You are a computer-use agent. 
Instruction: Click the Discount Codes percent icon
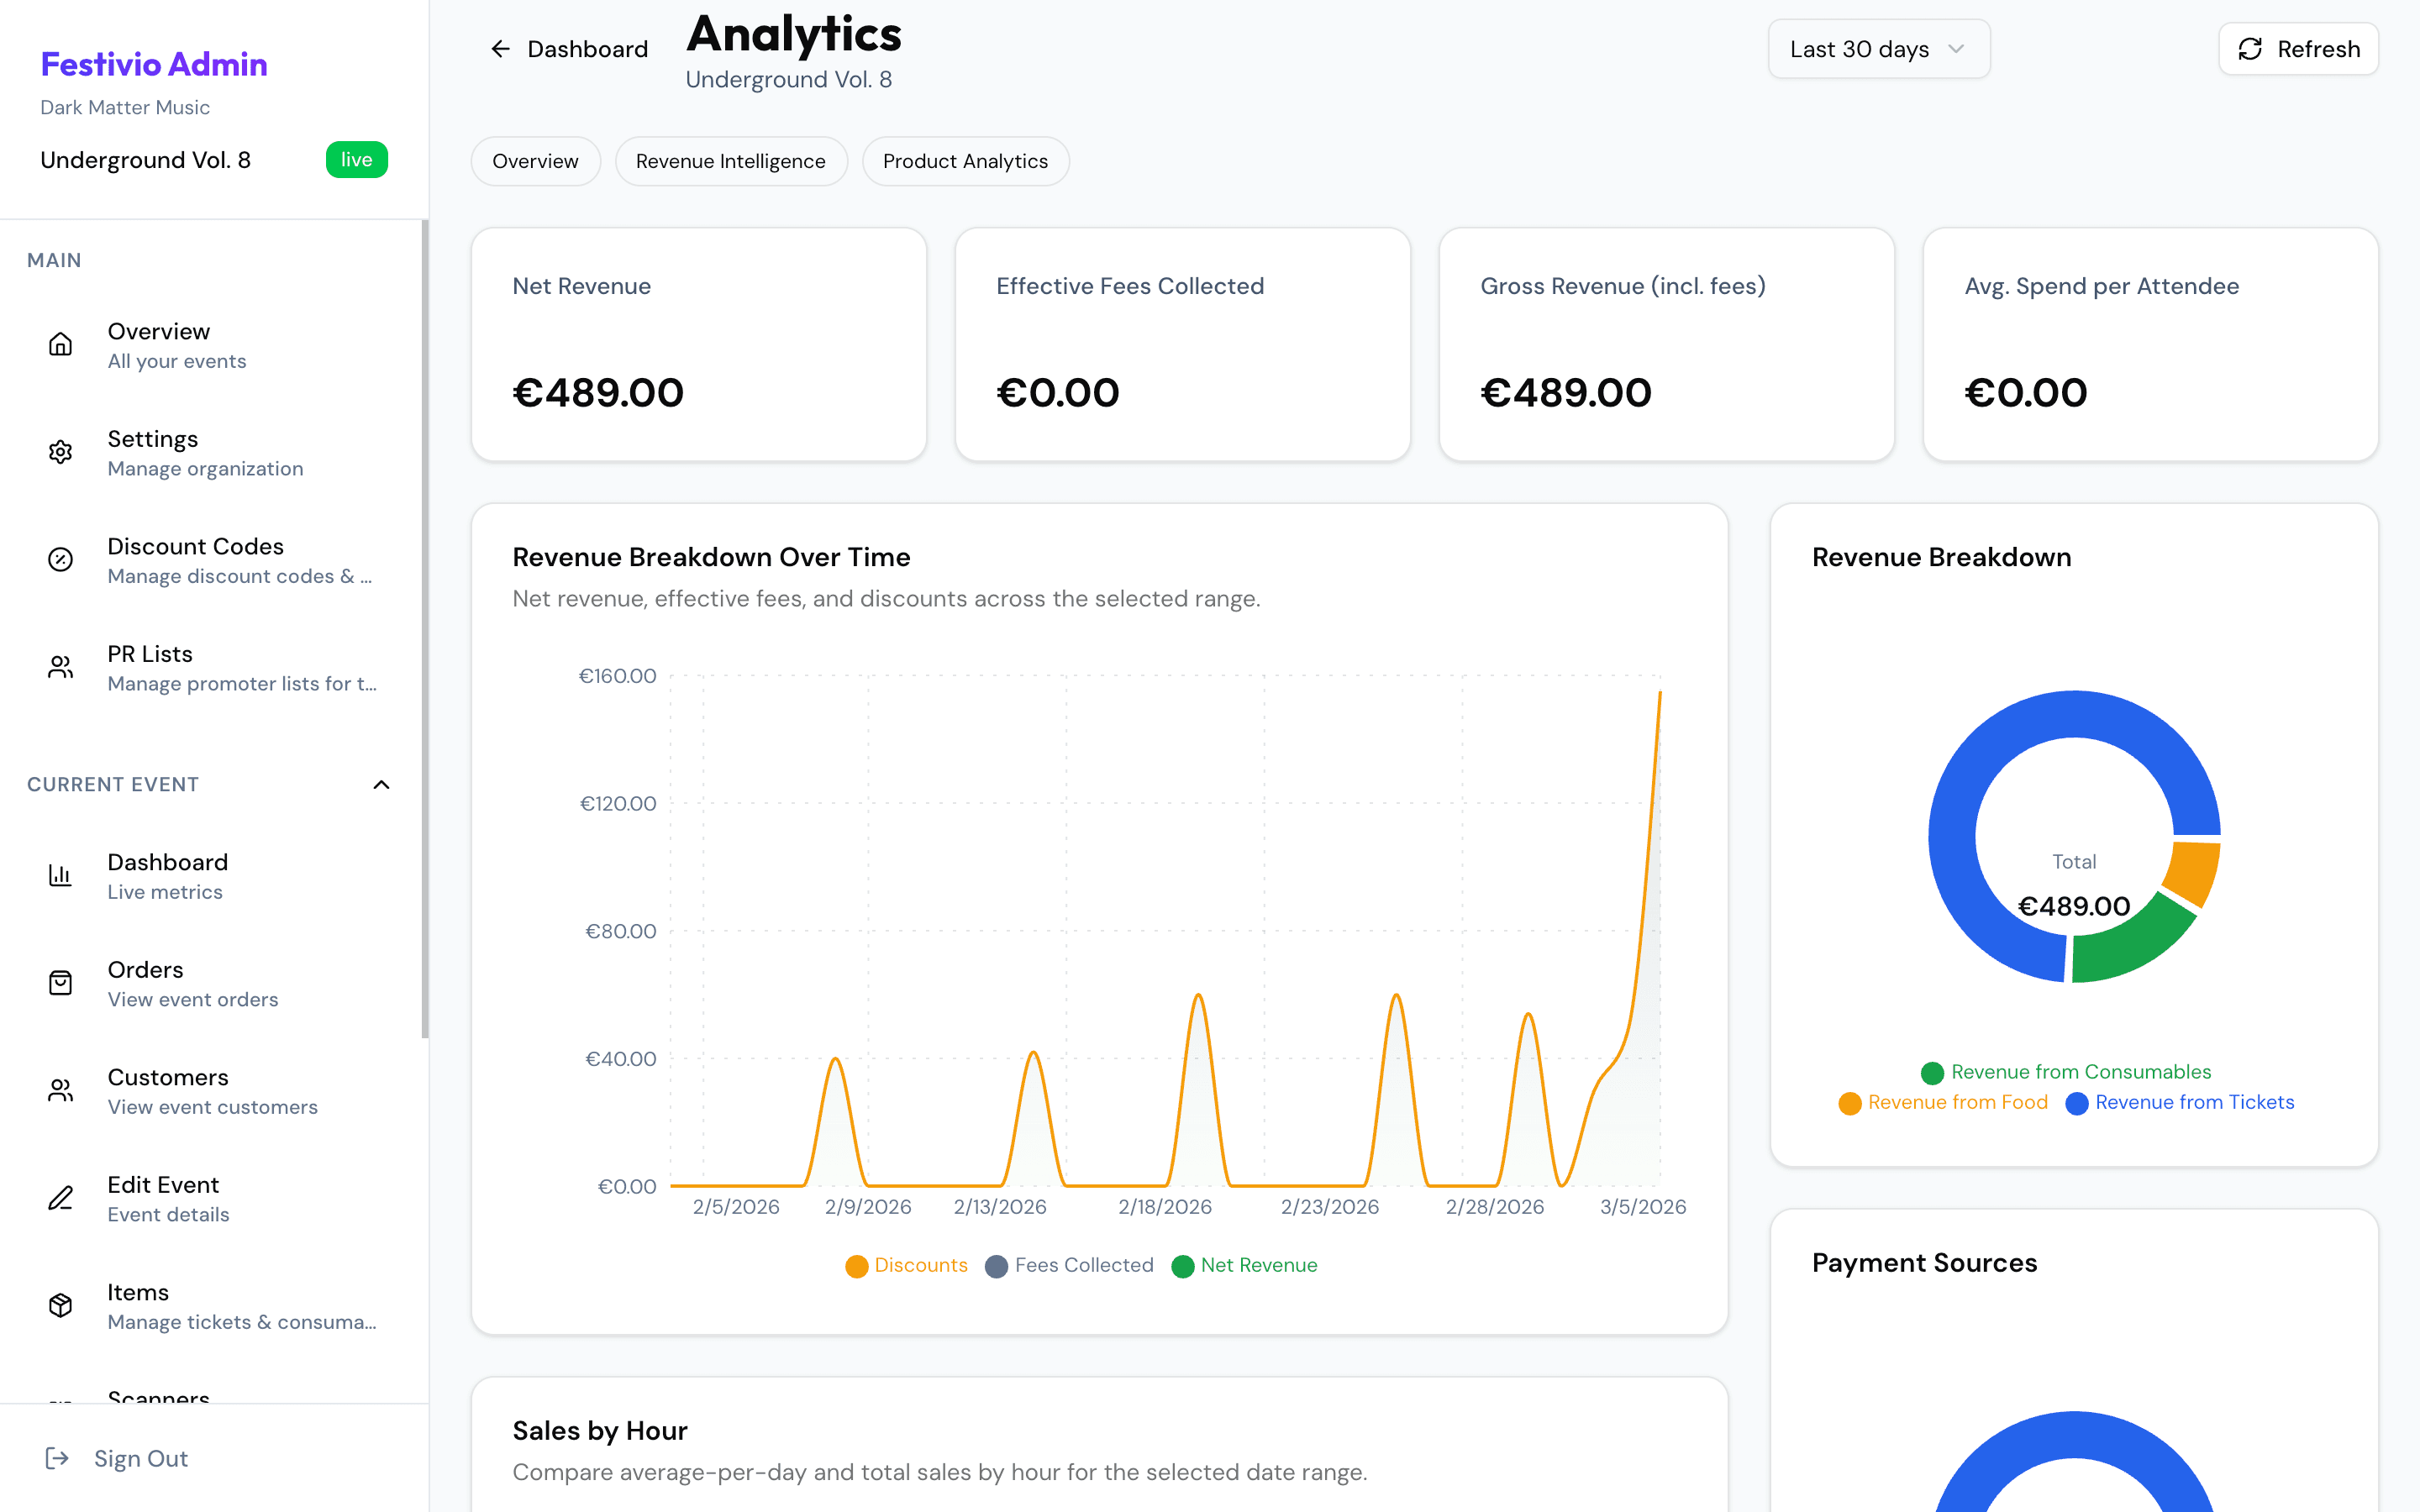(60, 559)
